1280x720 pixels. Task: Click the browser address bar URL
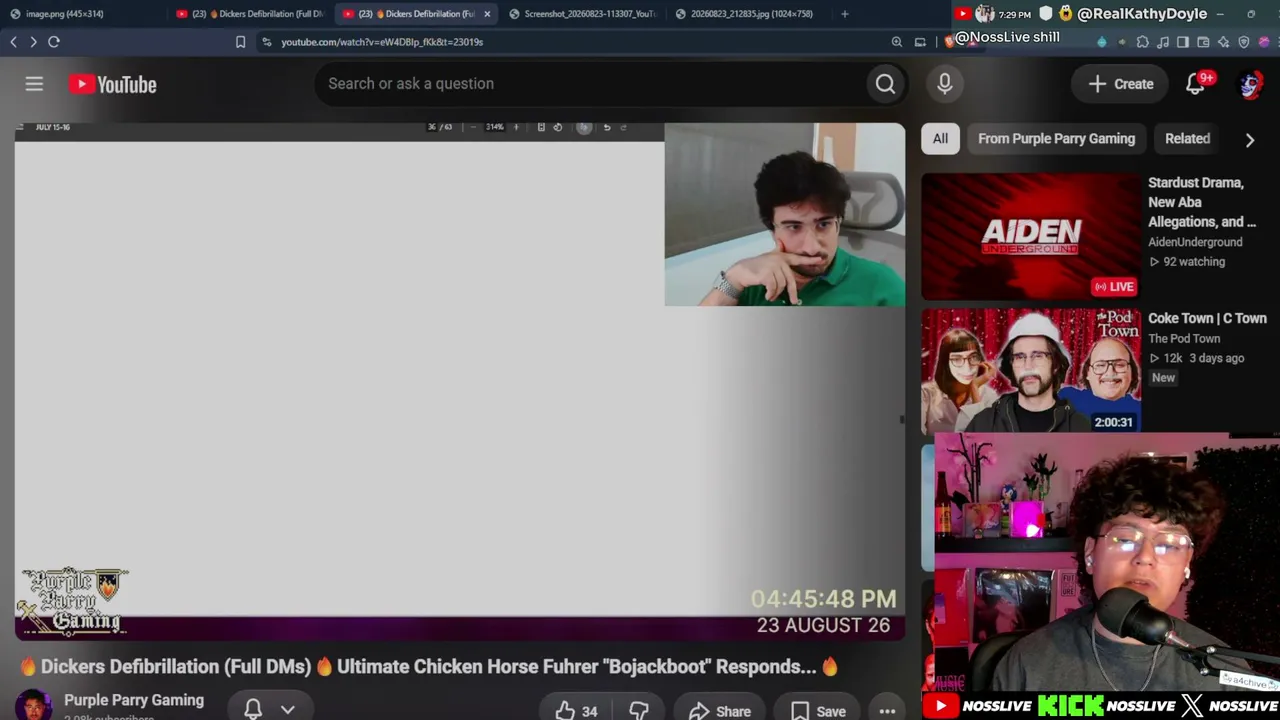pyautogui.click(x=382, y=42)
